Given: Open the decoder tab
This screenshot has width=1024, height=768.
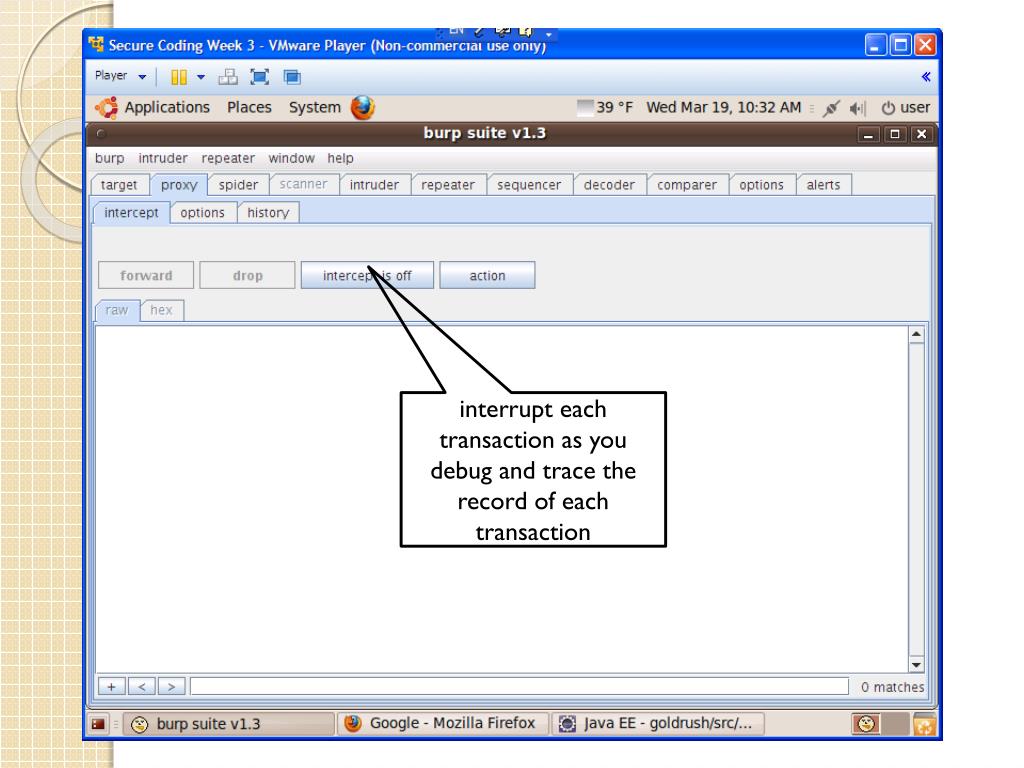Looking at the screenshot, I should tap(609, 185).
